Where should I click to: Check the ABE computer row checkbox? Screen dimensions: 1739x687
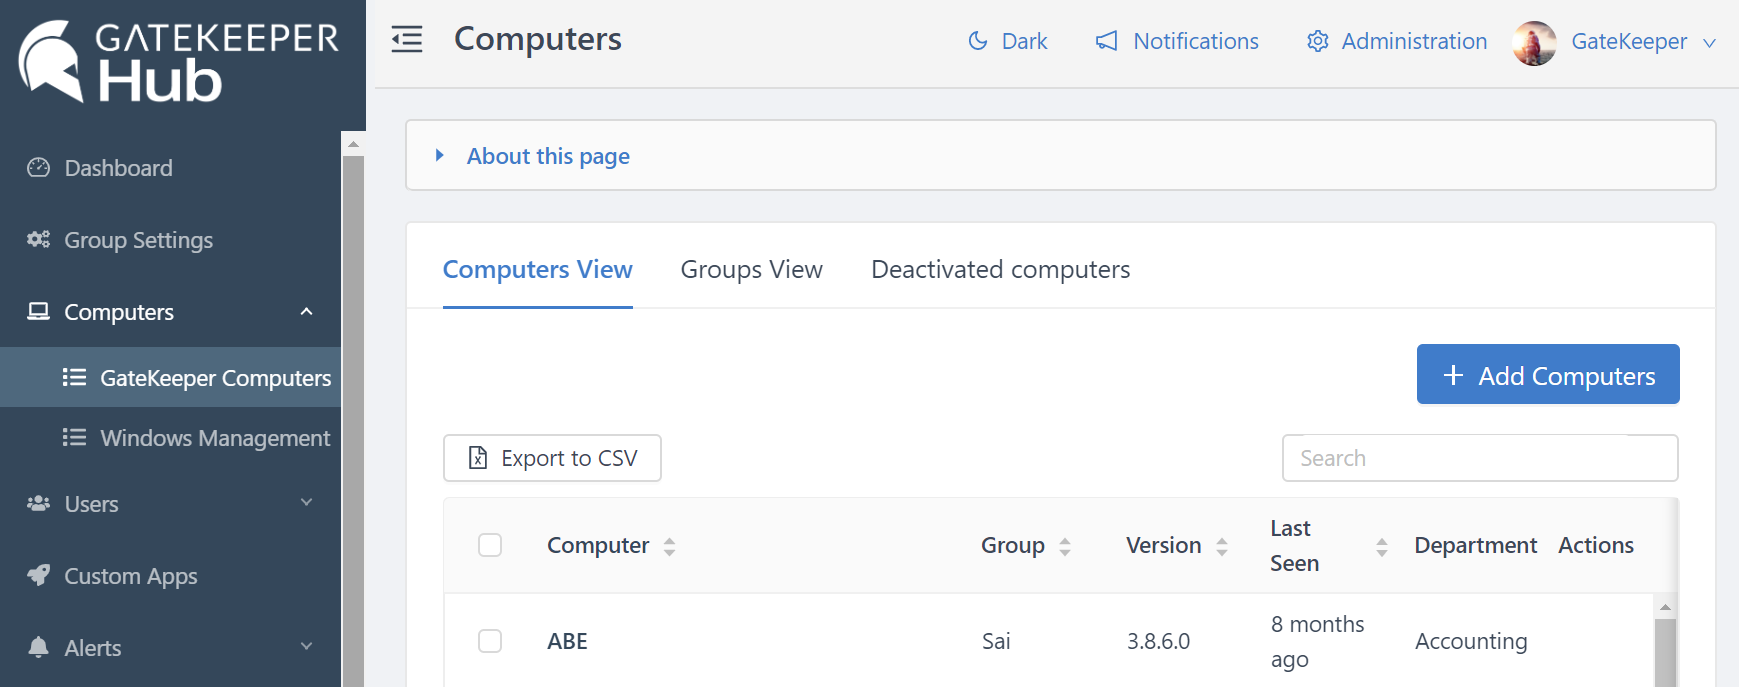pyautogui.click(x=490, y=641)
